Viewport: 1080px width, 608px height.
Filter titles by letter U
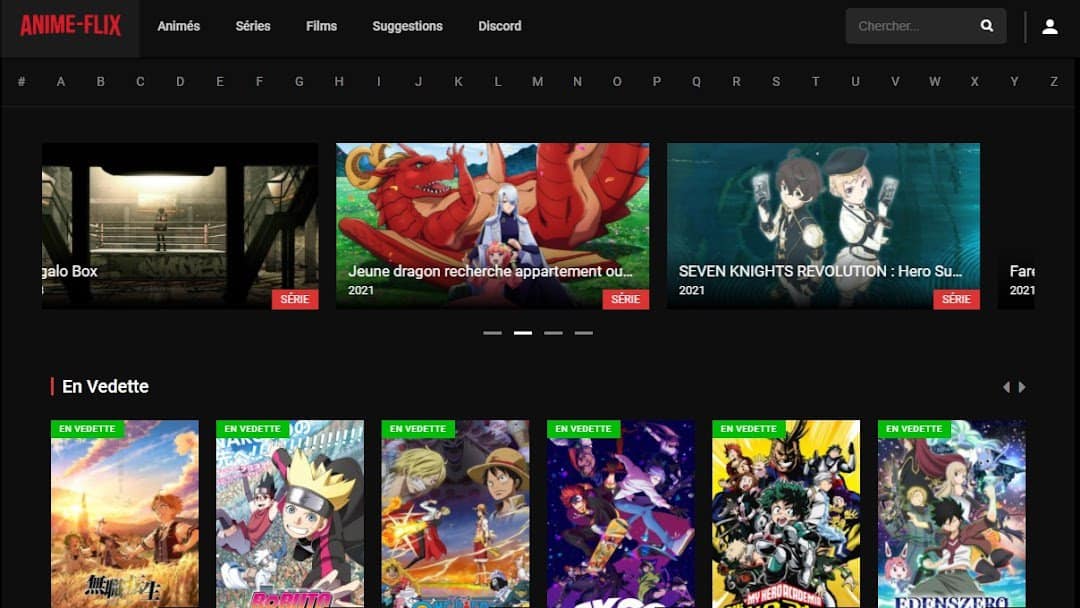pyautogui.click(x=855, y=81)
